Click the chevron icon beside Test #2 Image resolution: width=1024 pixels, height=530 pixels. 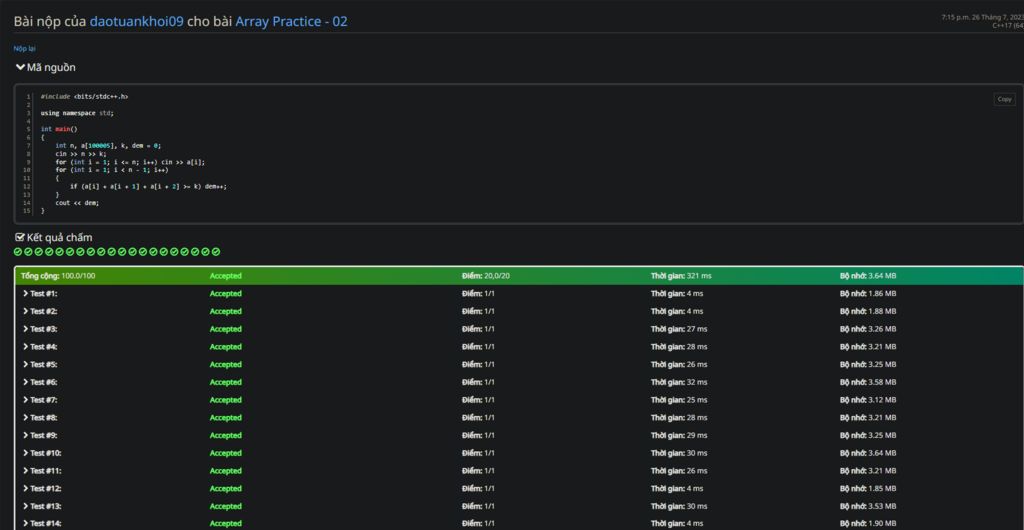click(x=25, y=311)
